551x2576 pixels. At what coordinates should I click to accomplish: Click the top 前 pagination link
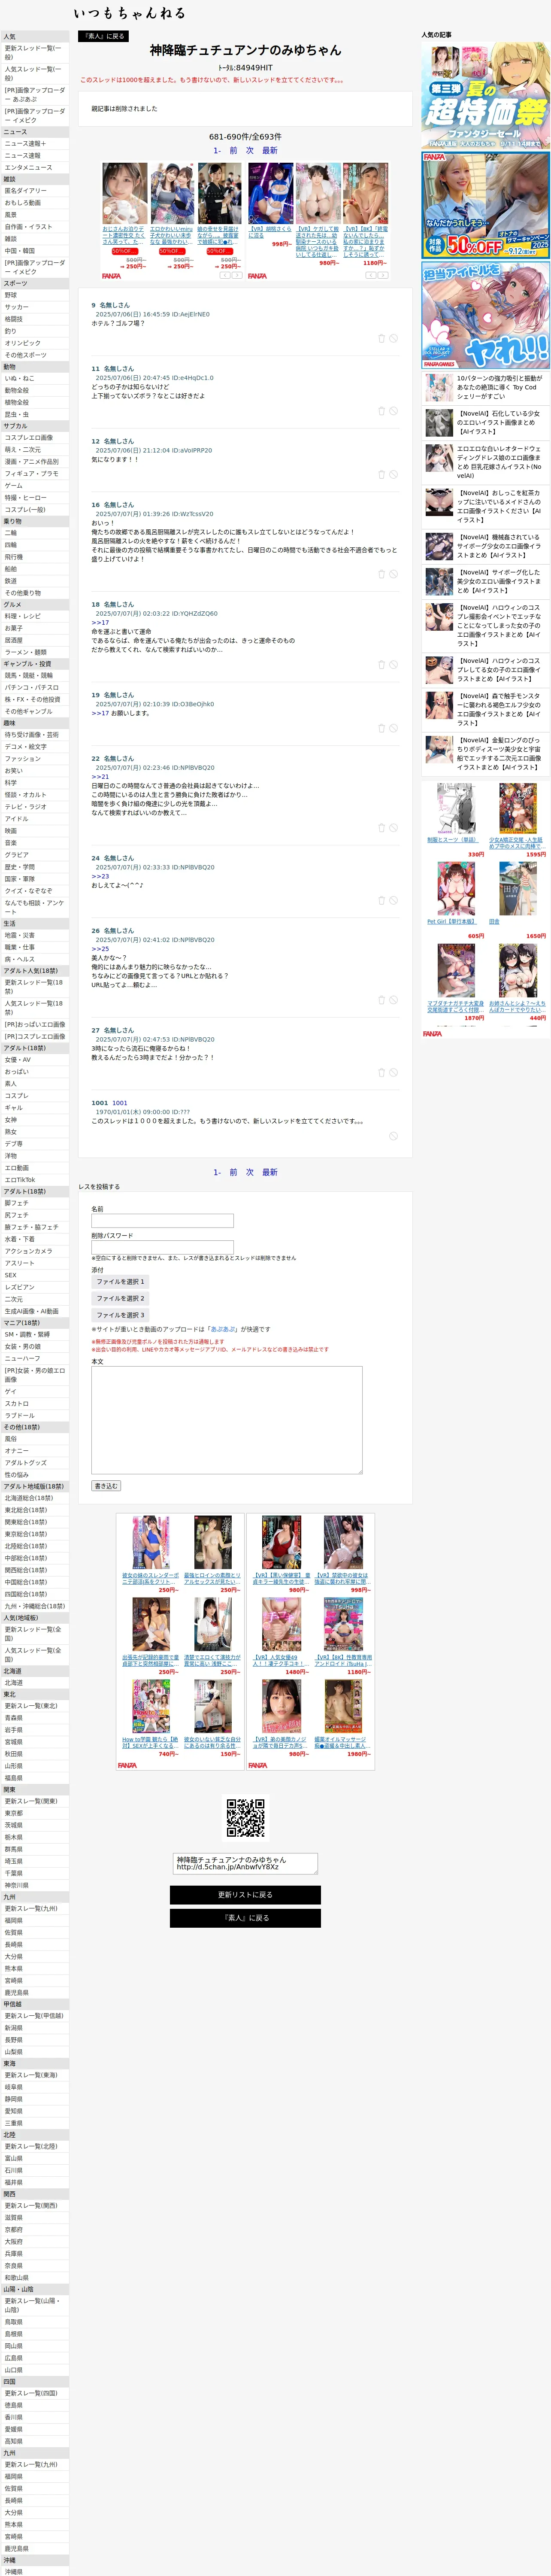(x=234, y=151)
